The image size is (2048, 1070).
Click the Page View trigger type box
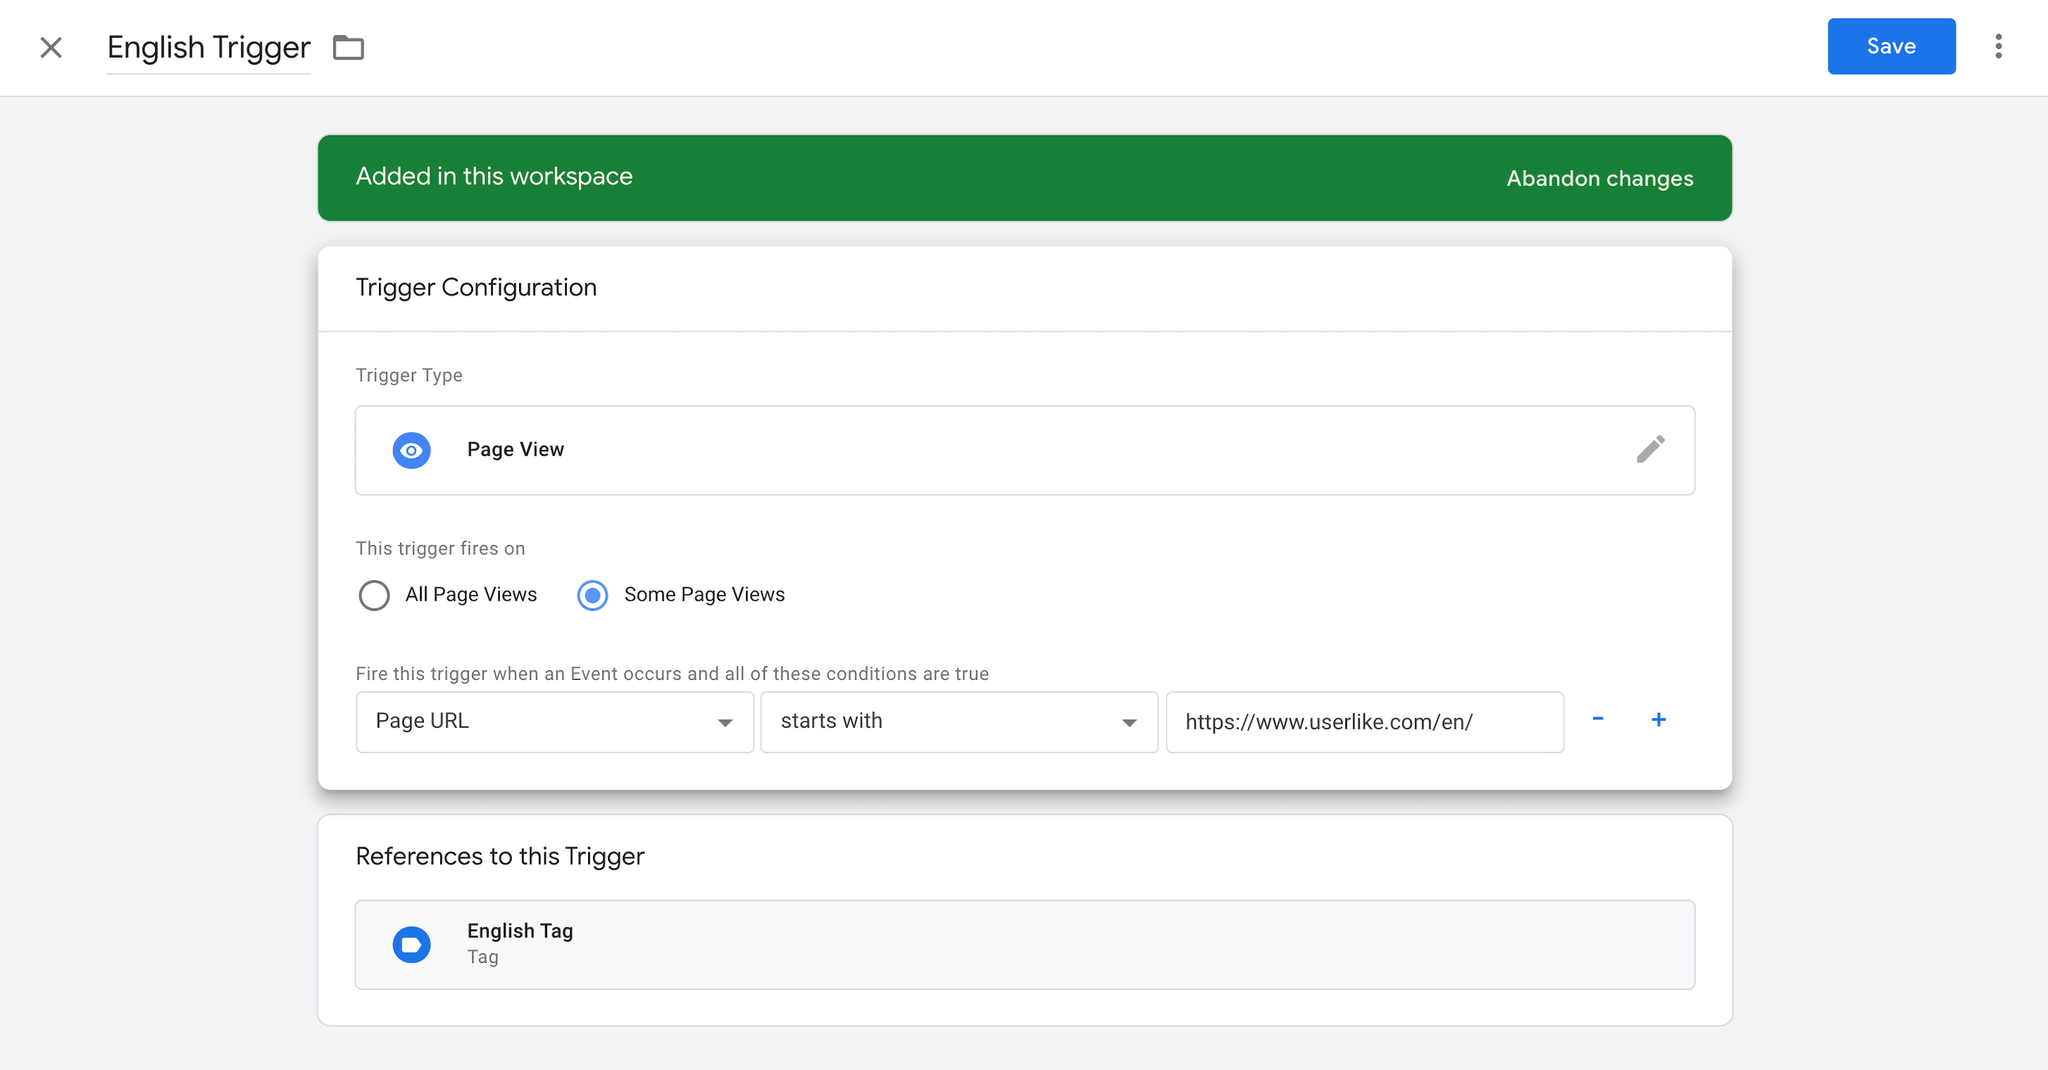pos(1025,450)
